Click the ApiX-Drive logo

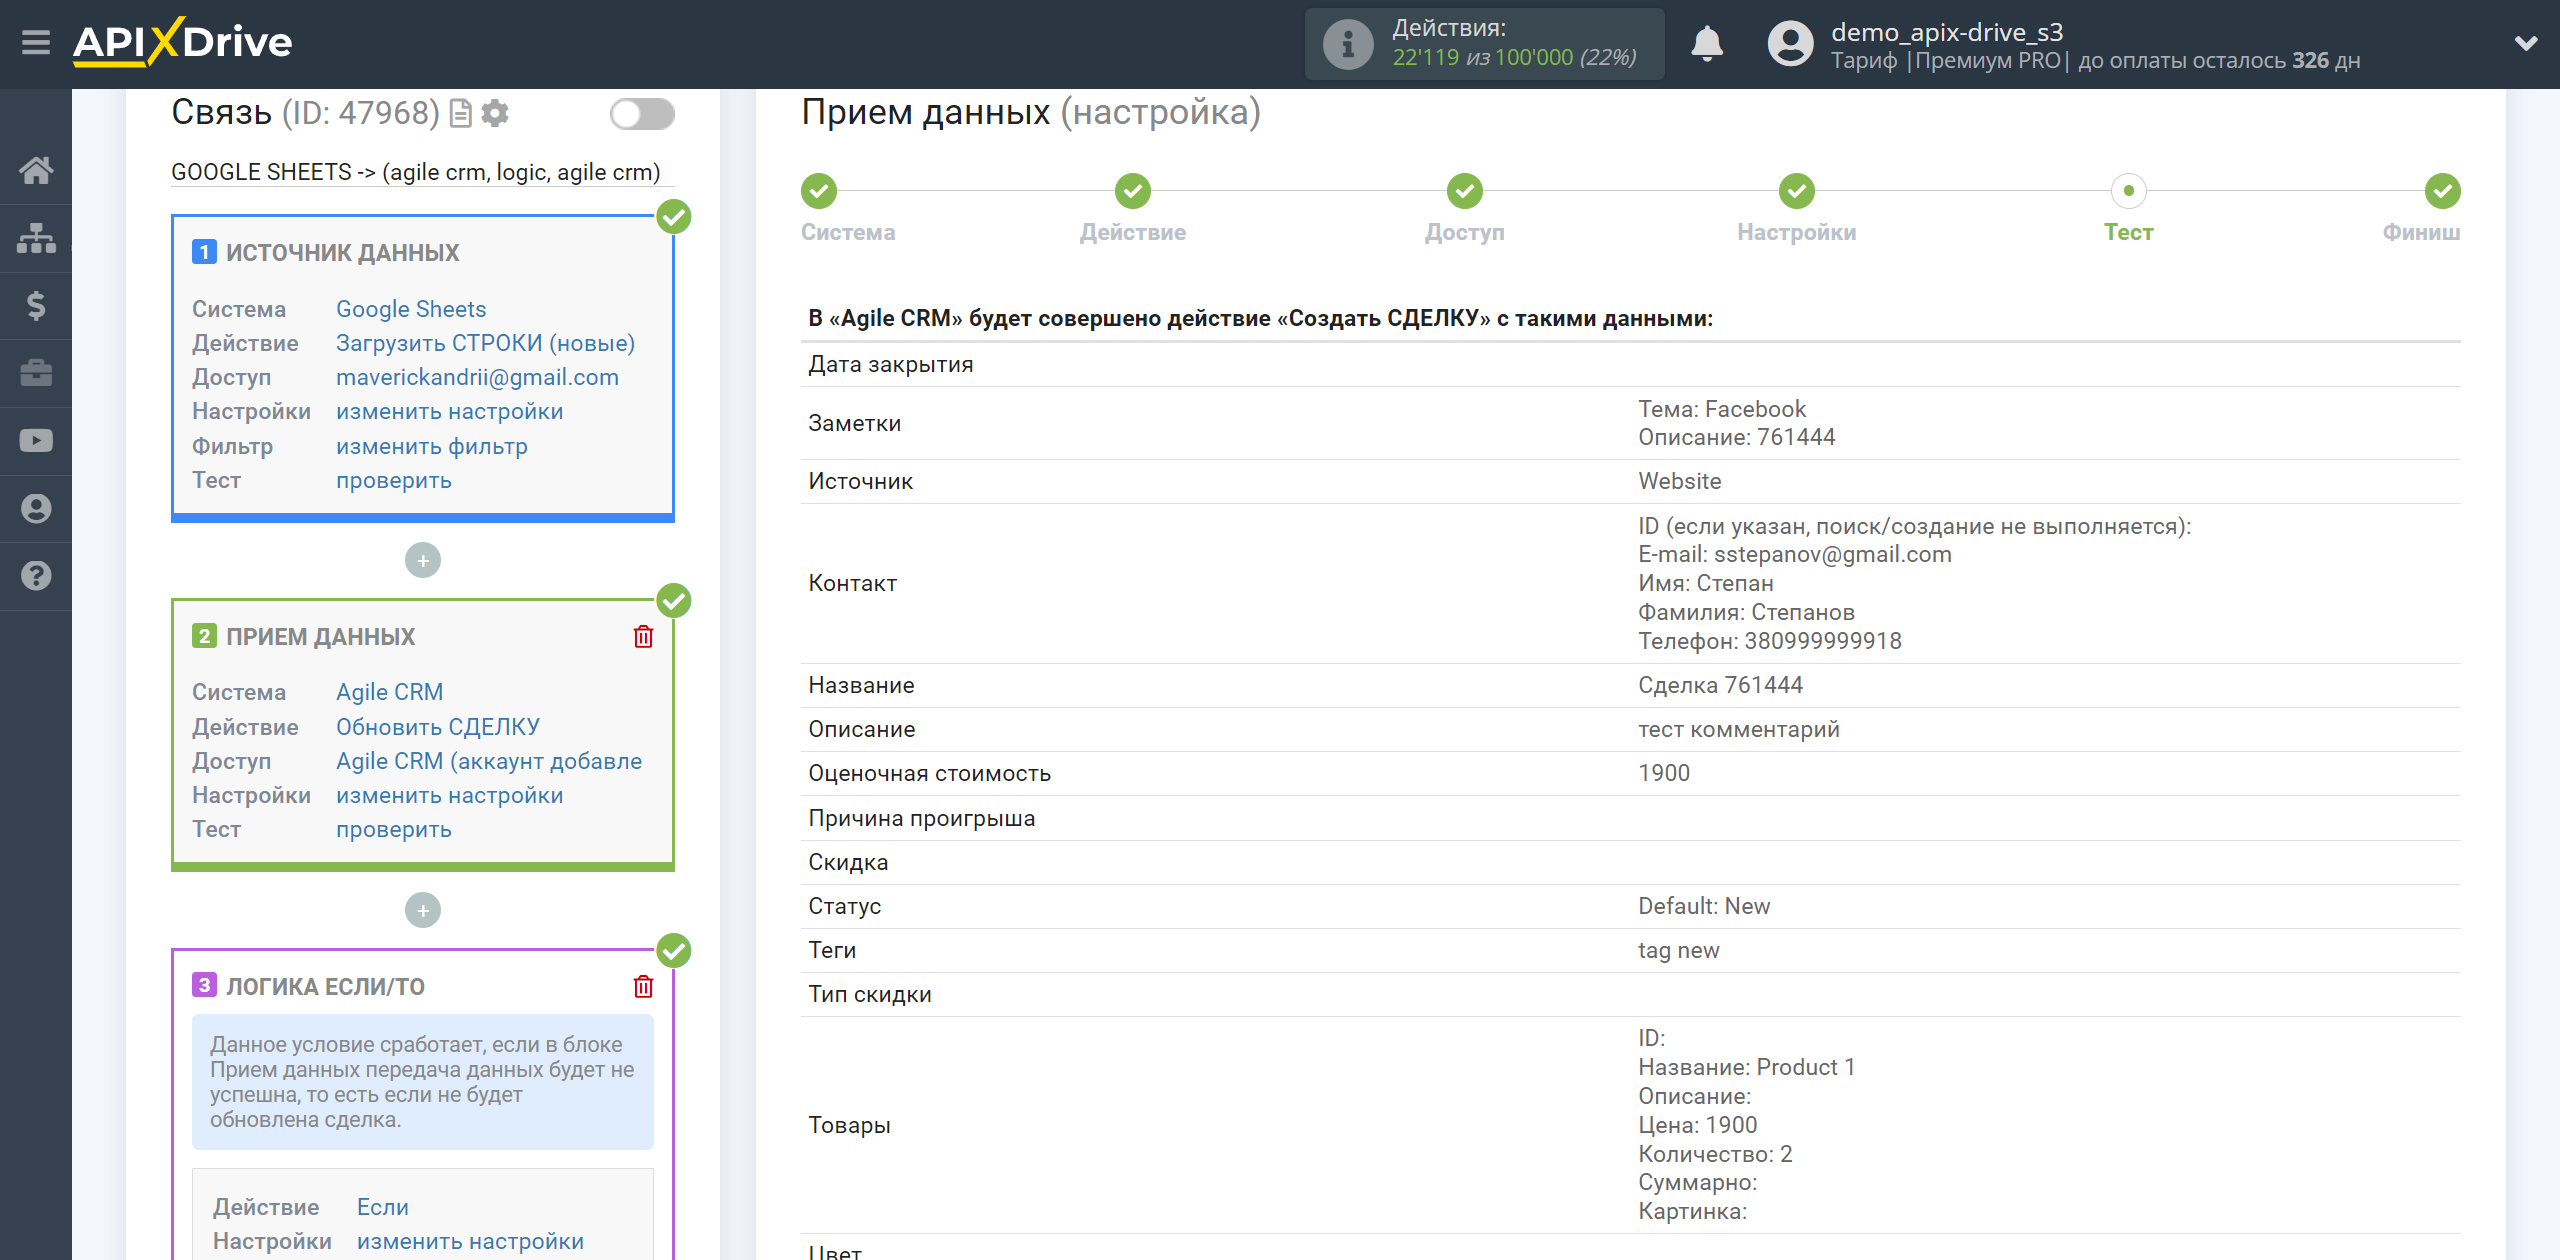[x=182, y=42]
